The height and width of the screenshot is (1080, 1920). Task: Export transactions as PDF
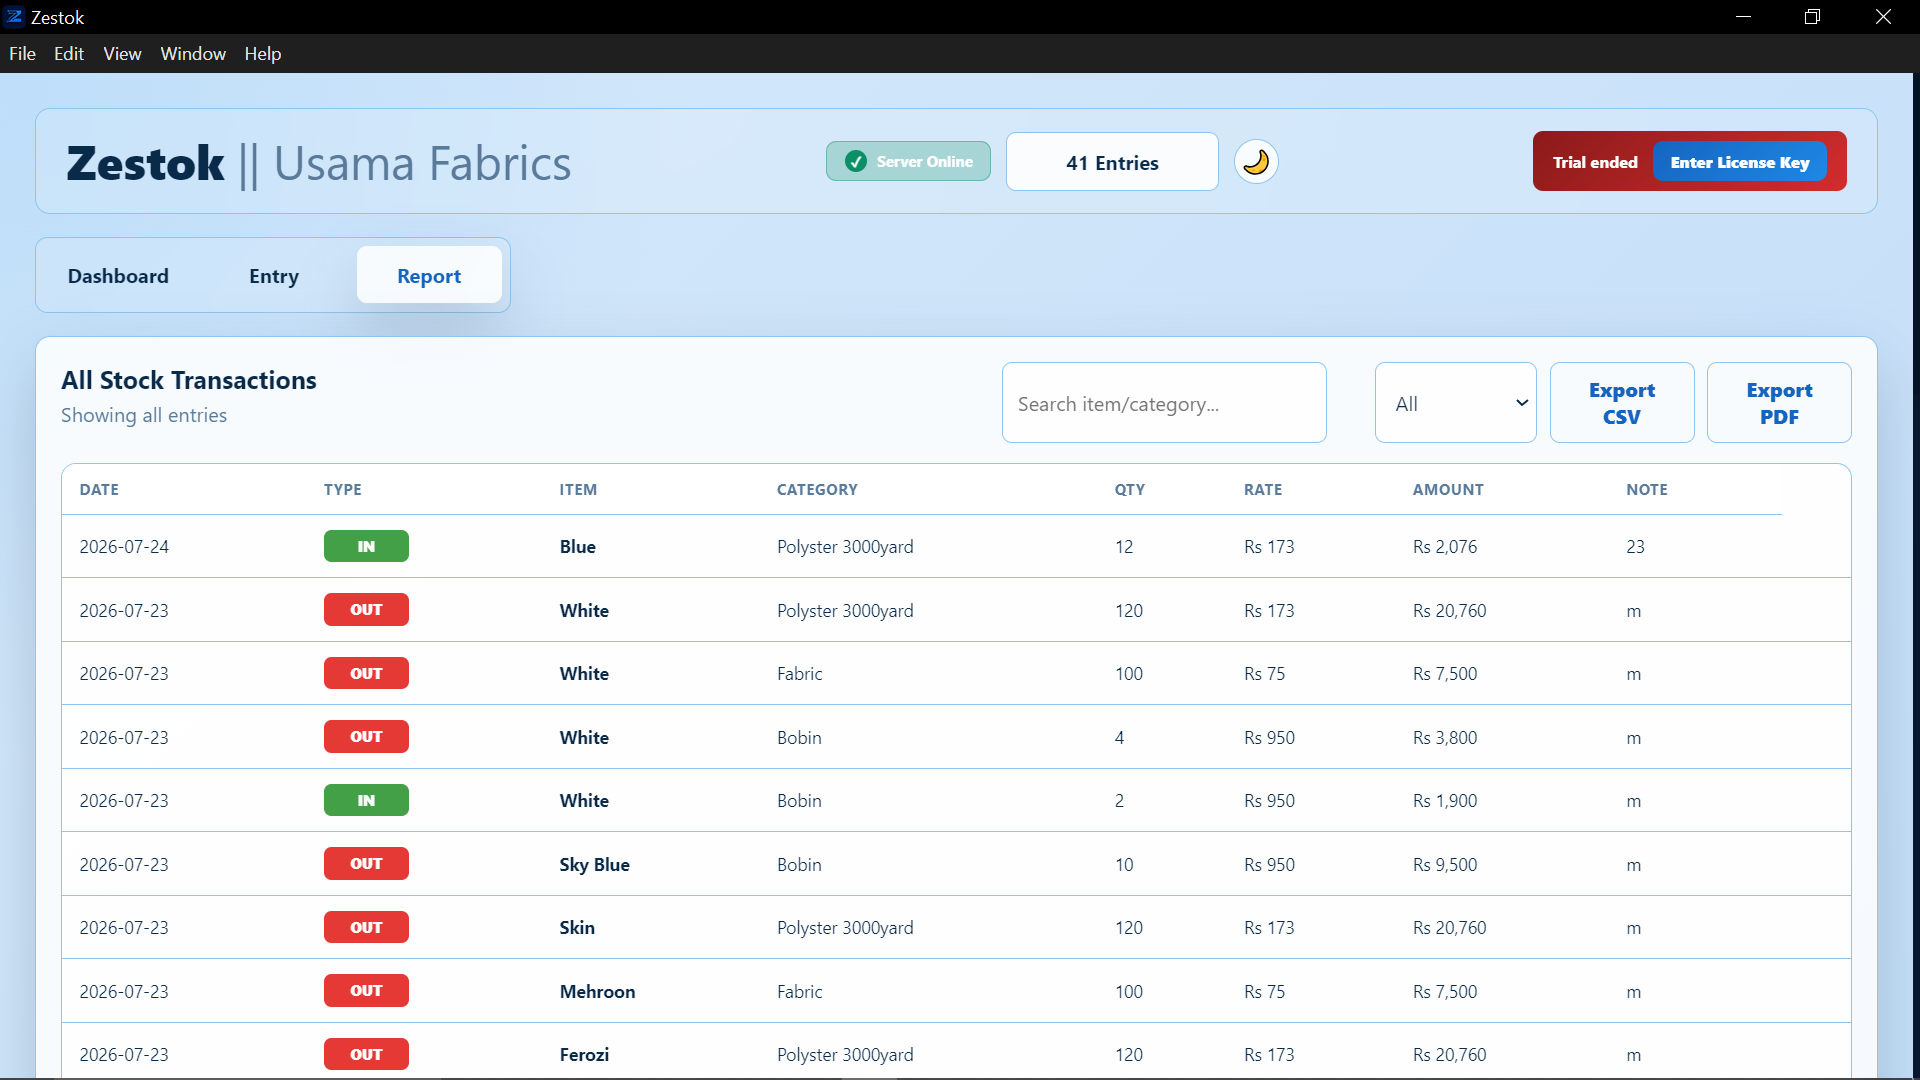(x=1779, y=403)
